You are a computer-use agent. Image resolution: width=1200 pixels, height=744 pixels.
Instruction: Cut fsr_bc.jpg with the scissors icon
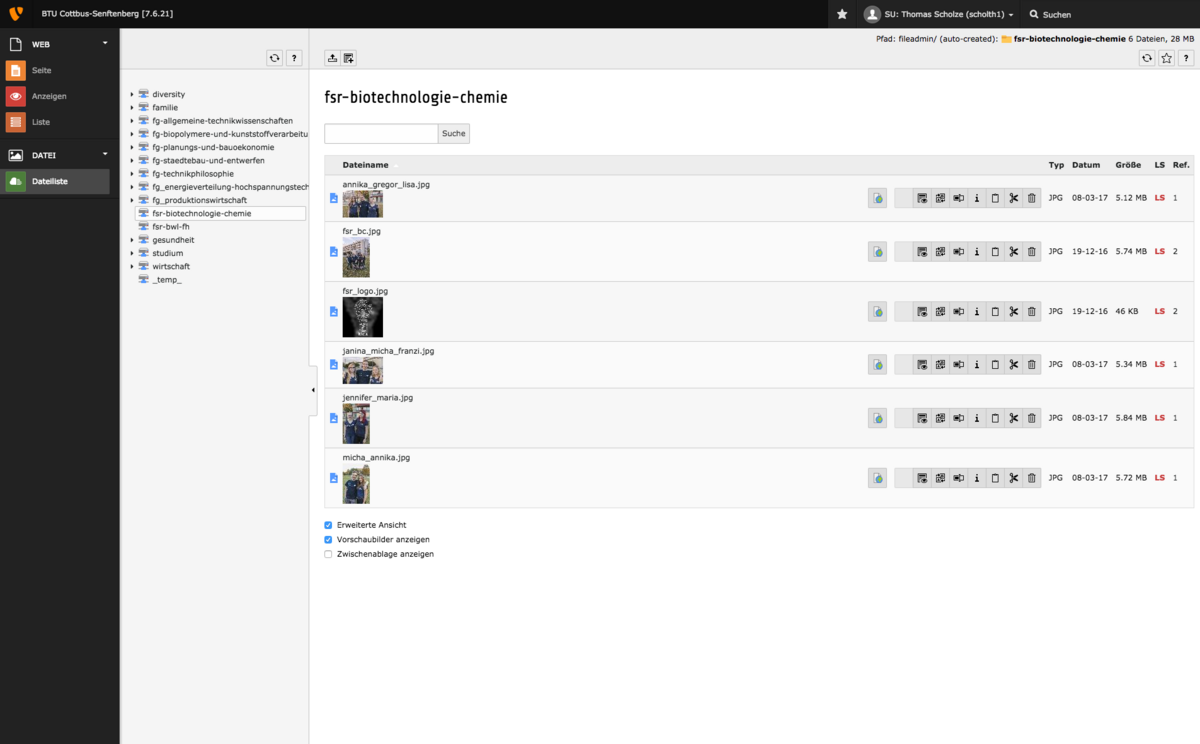1013,251
